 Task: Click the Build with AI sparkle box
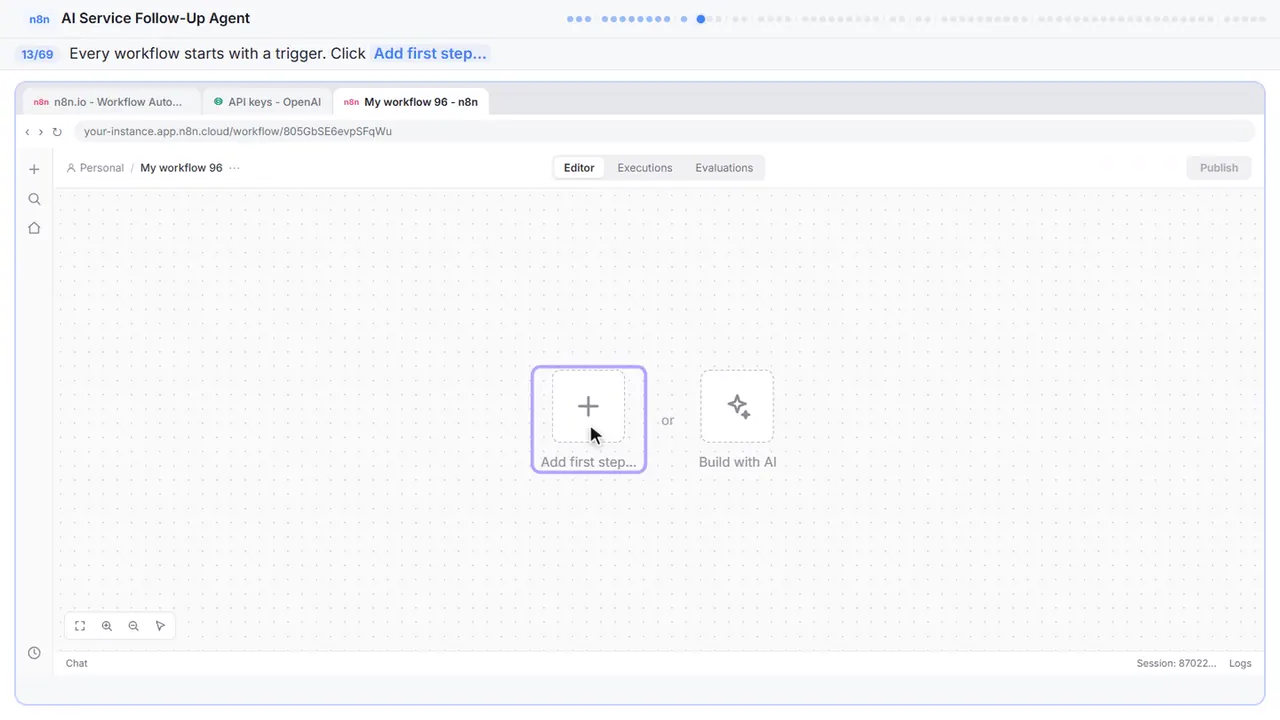click(x=737, y=406)
